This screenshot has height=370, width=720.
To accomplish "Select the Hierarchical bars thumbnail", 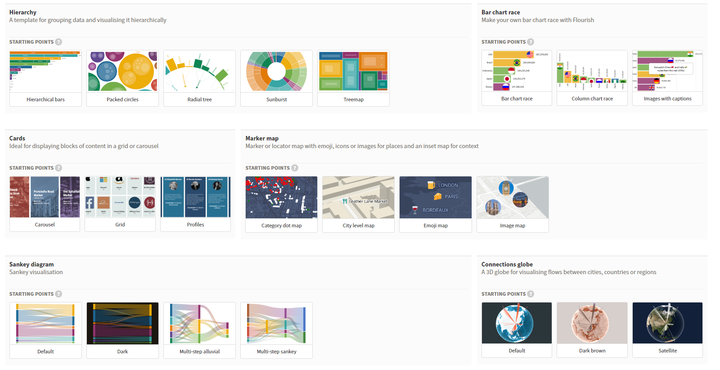I will pos(45,78).
